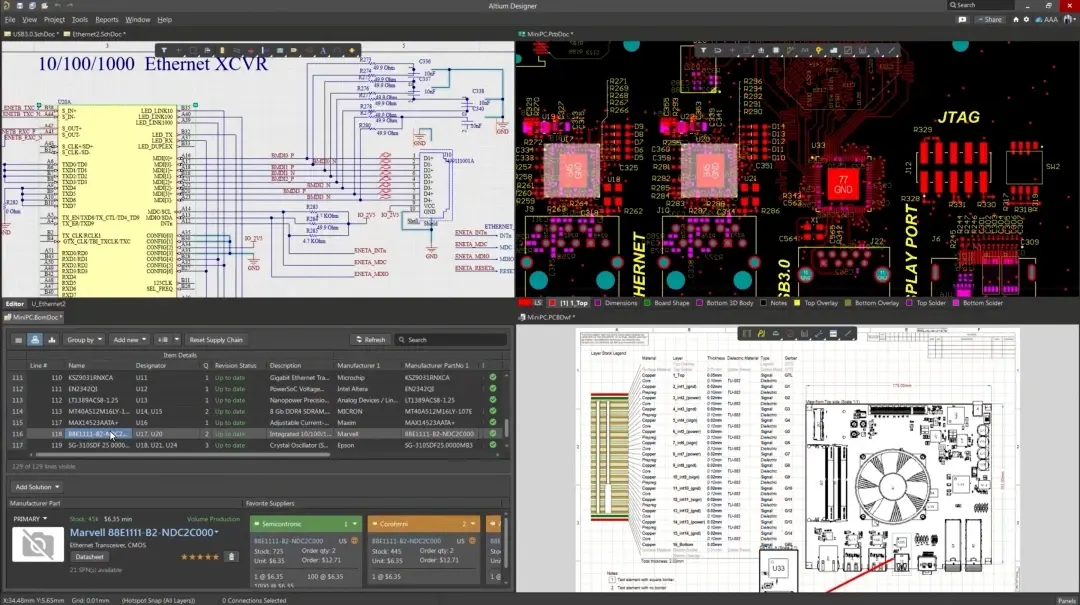Viewport: 1080px width, 605px height.
Task: Switch to the USB3.0.SchDoc tab
Action: click(32, 34)
